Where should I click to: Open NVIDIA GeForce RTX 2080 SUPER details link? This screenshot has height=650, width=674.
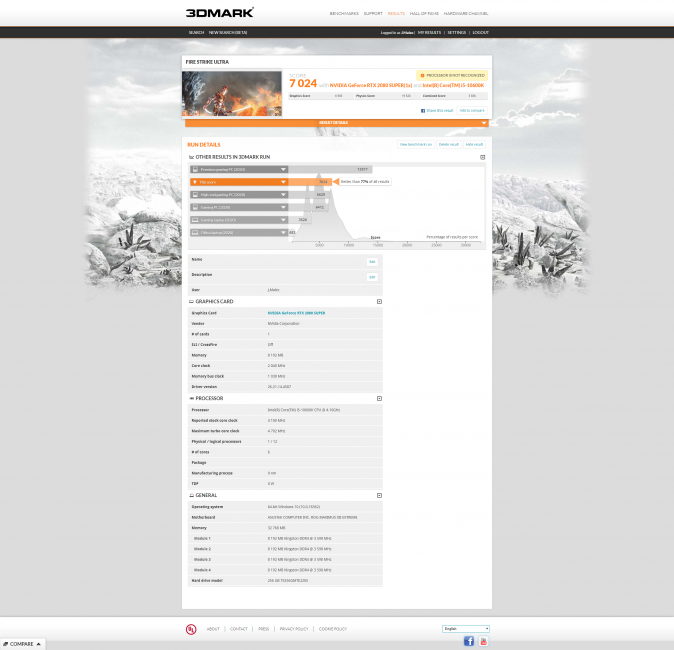click(x=296, y=313)
